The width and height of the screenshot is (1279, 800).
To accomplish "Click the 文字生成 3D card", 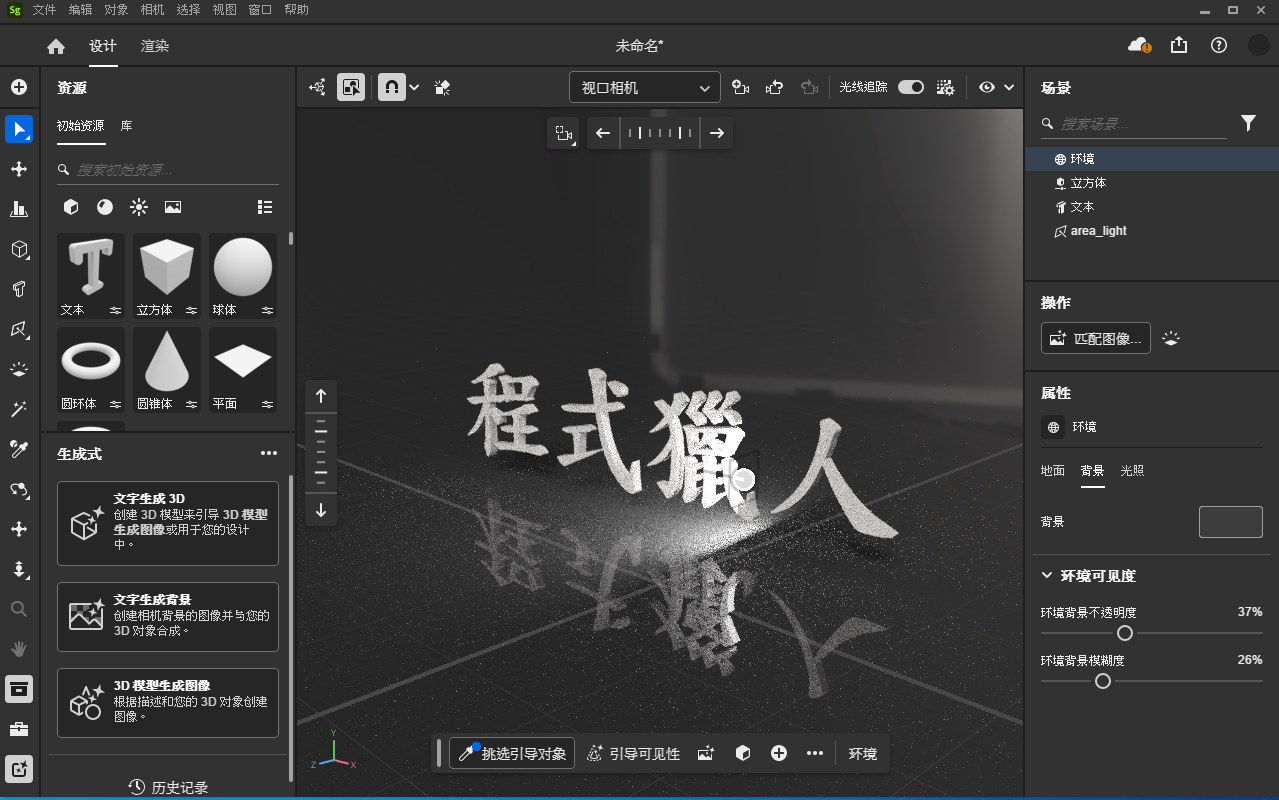I will 168,522.
